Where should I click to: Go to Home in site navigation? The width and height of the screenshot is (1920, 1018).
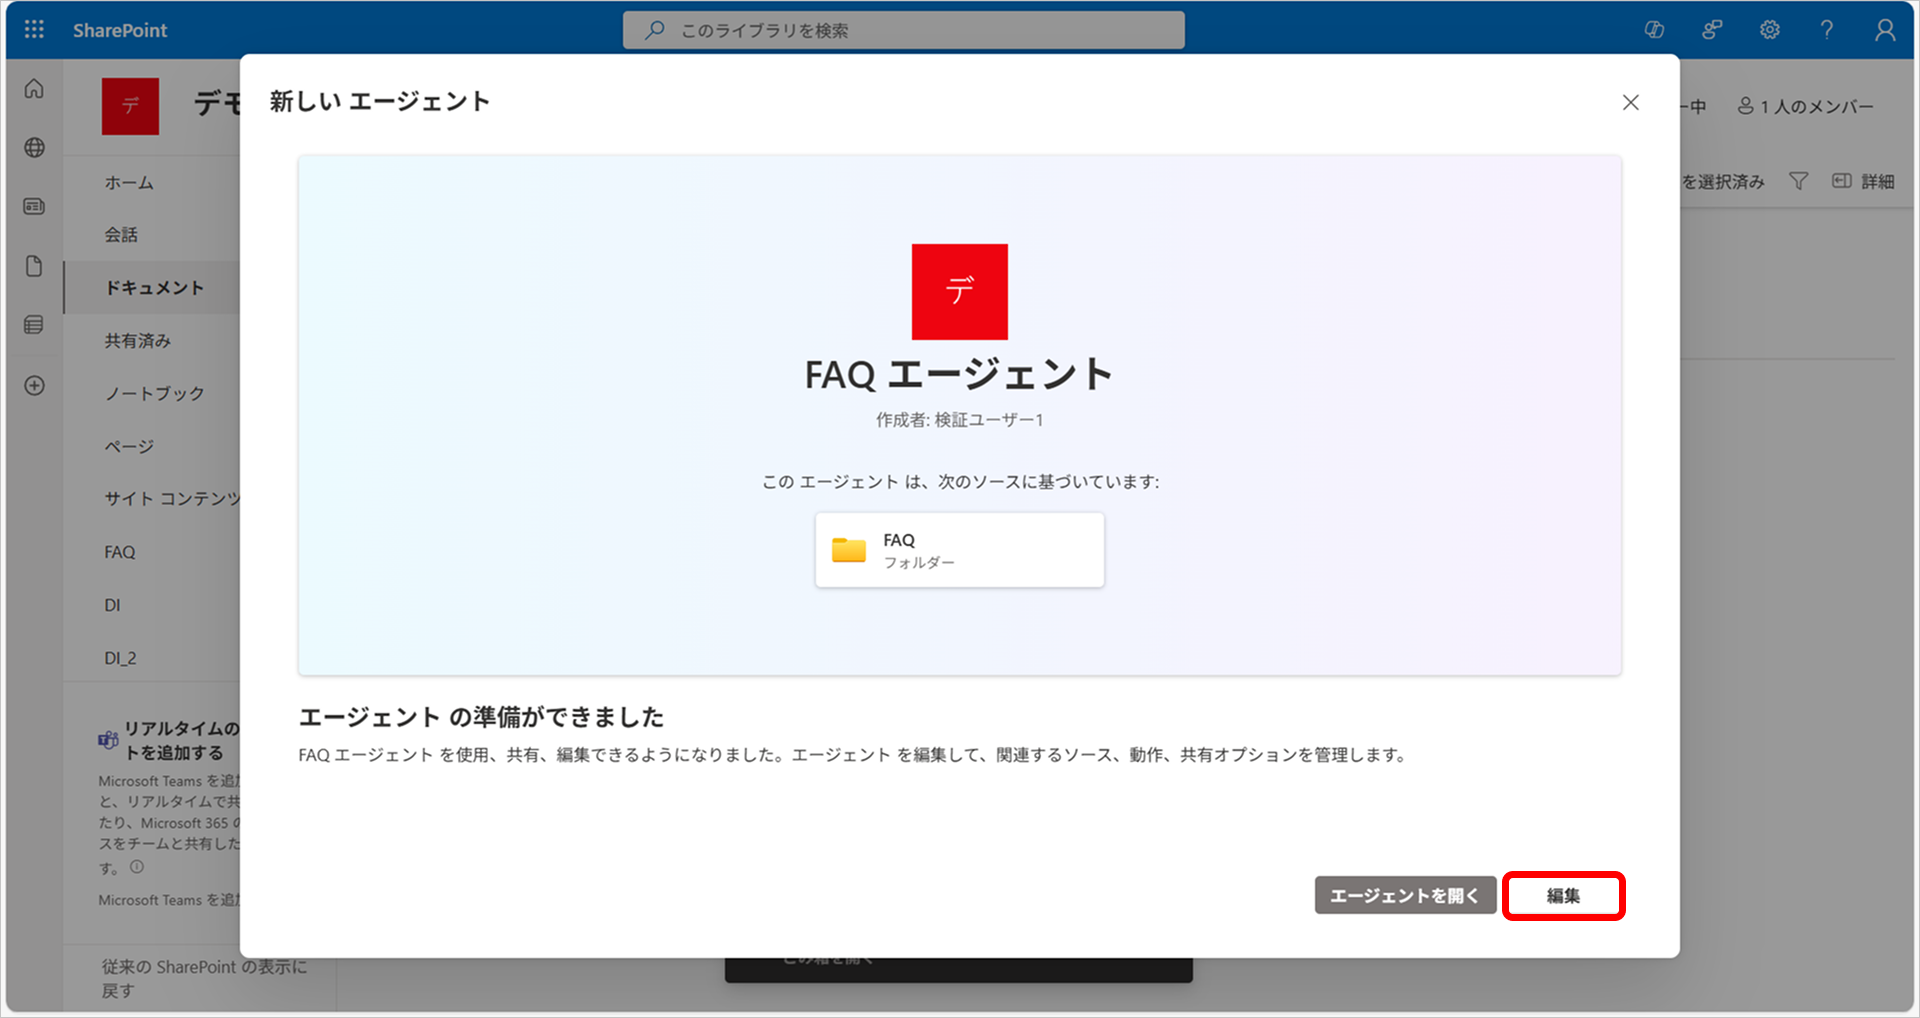coord(129,182)
